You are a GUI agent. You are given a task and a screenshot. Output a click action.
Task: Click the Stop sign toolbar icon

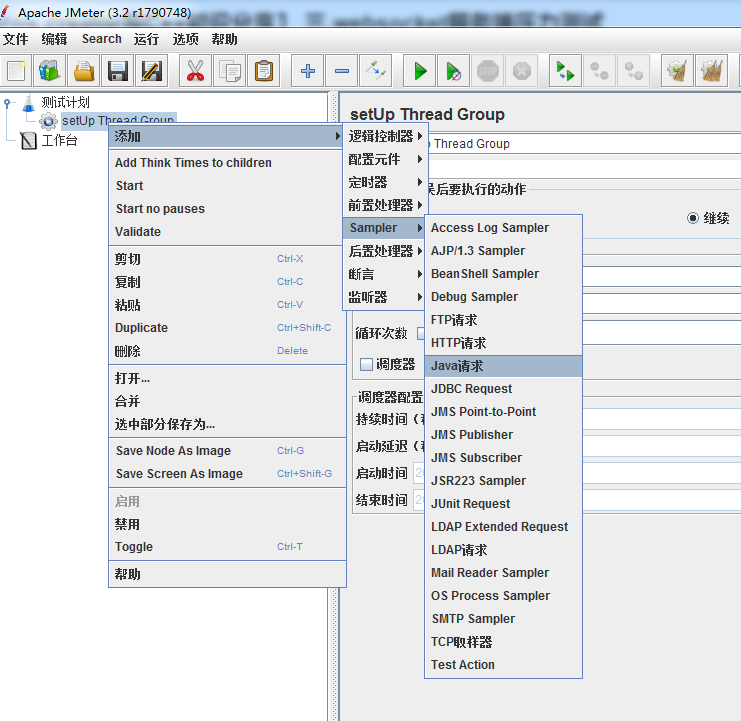pos(488,71)
